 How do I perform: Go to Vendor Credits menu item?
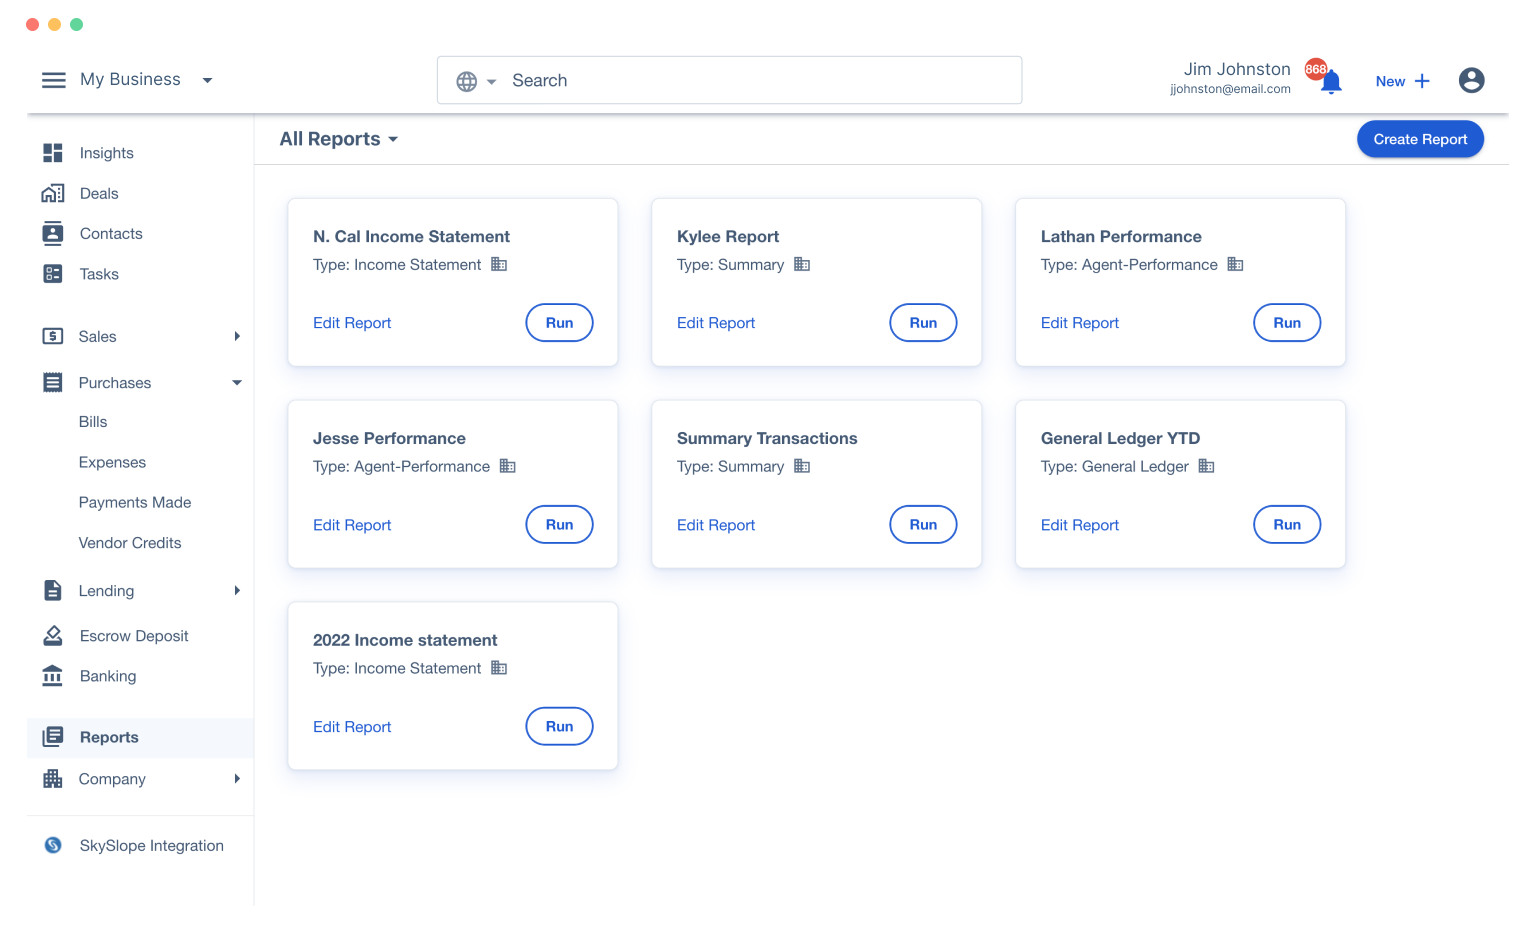(x=130, y=543)
